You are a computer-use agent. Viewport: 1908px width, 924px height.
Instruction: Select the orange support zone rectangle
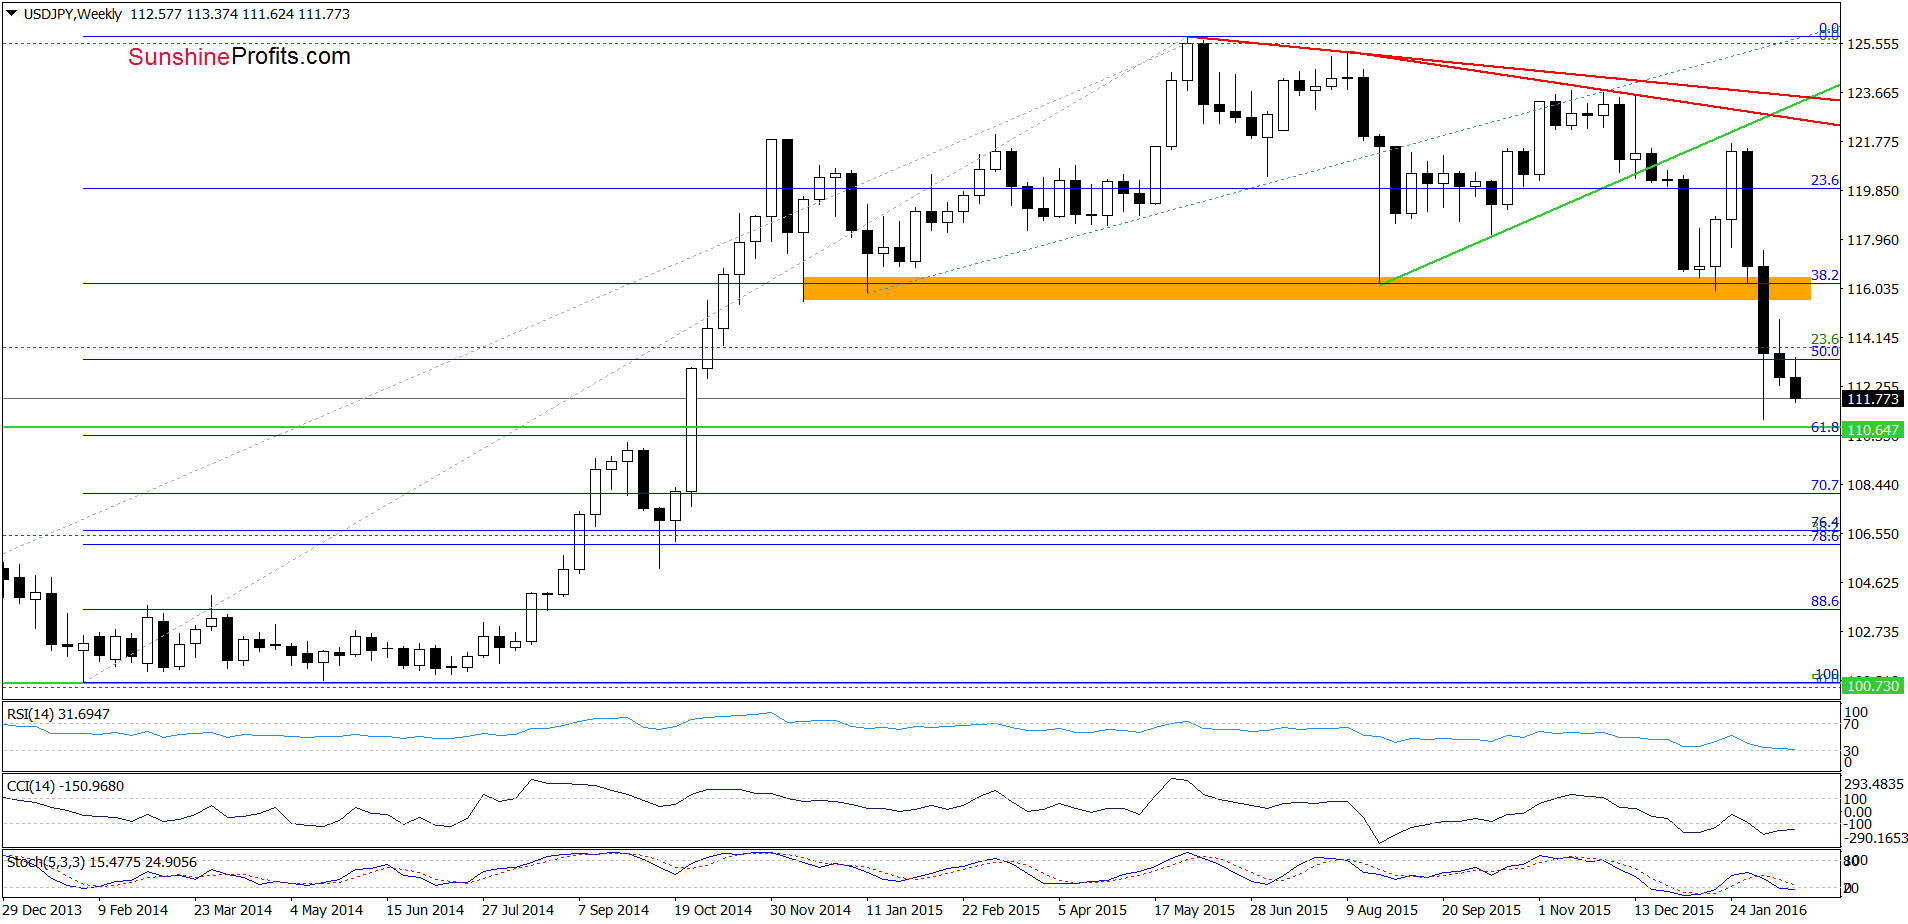coord(1307,288)
